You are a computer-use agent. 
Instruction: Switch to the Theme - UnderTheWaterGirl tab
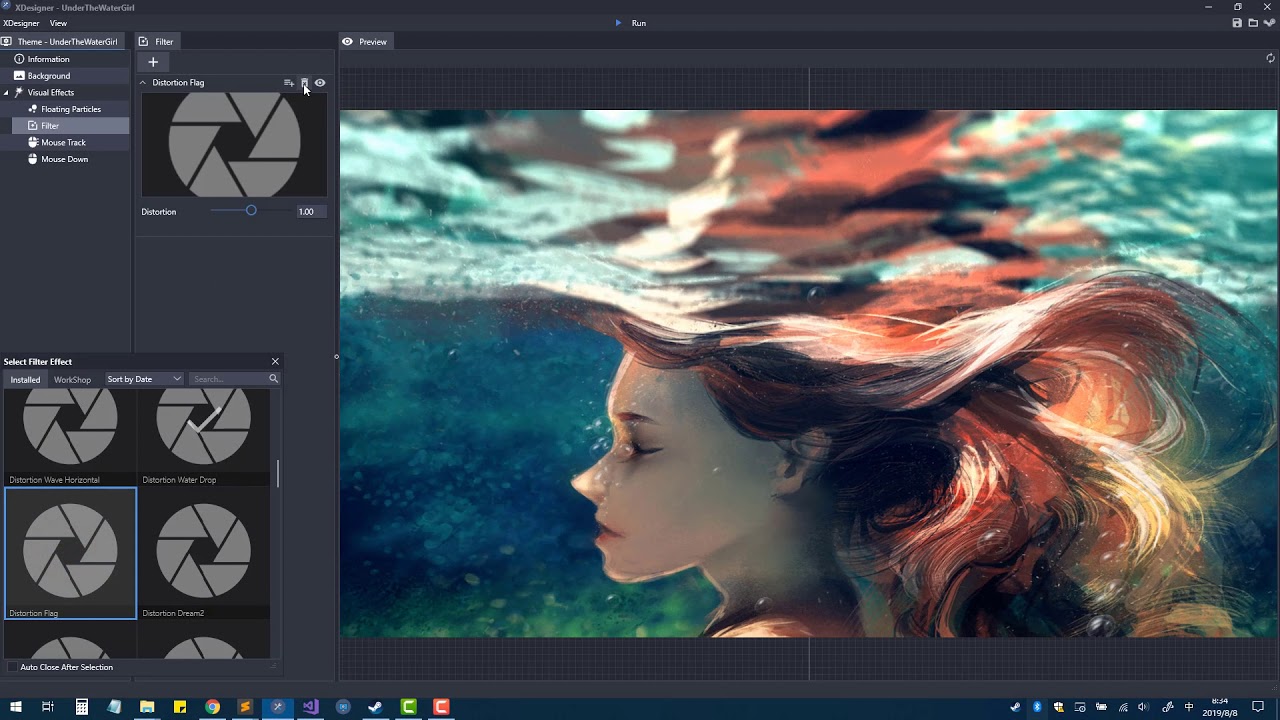(x=60, y=42)
